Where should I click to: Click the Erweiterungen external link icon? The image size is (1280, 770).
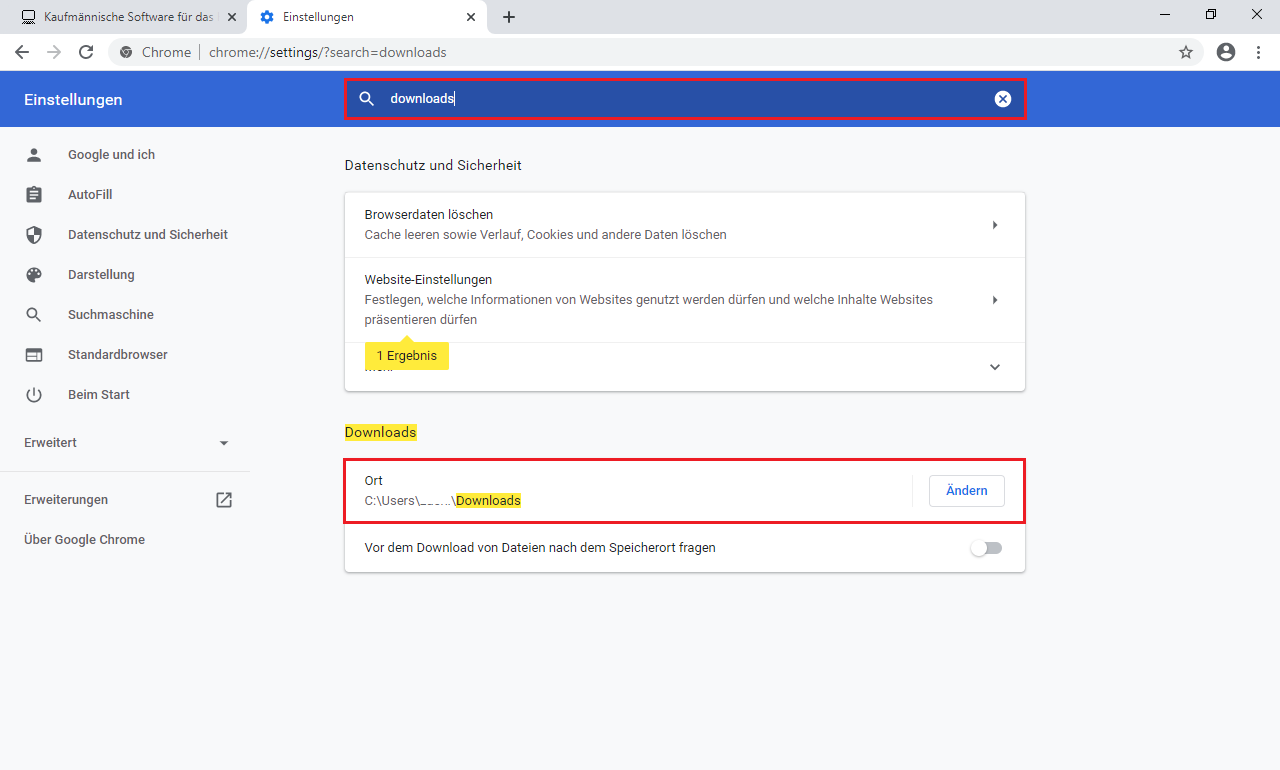224,500
